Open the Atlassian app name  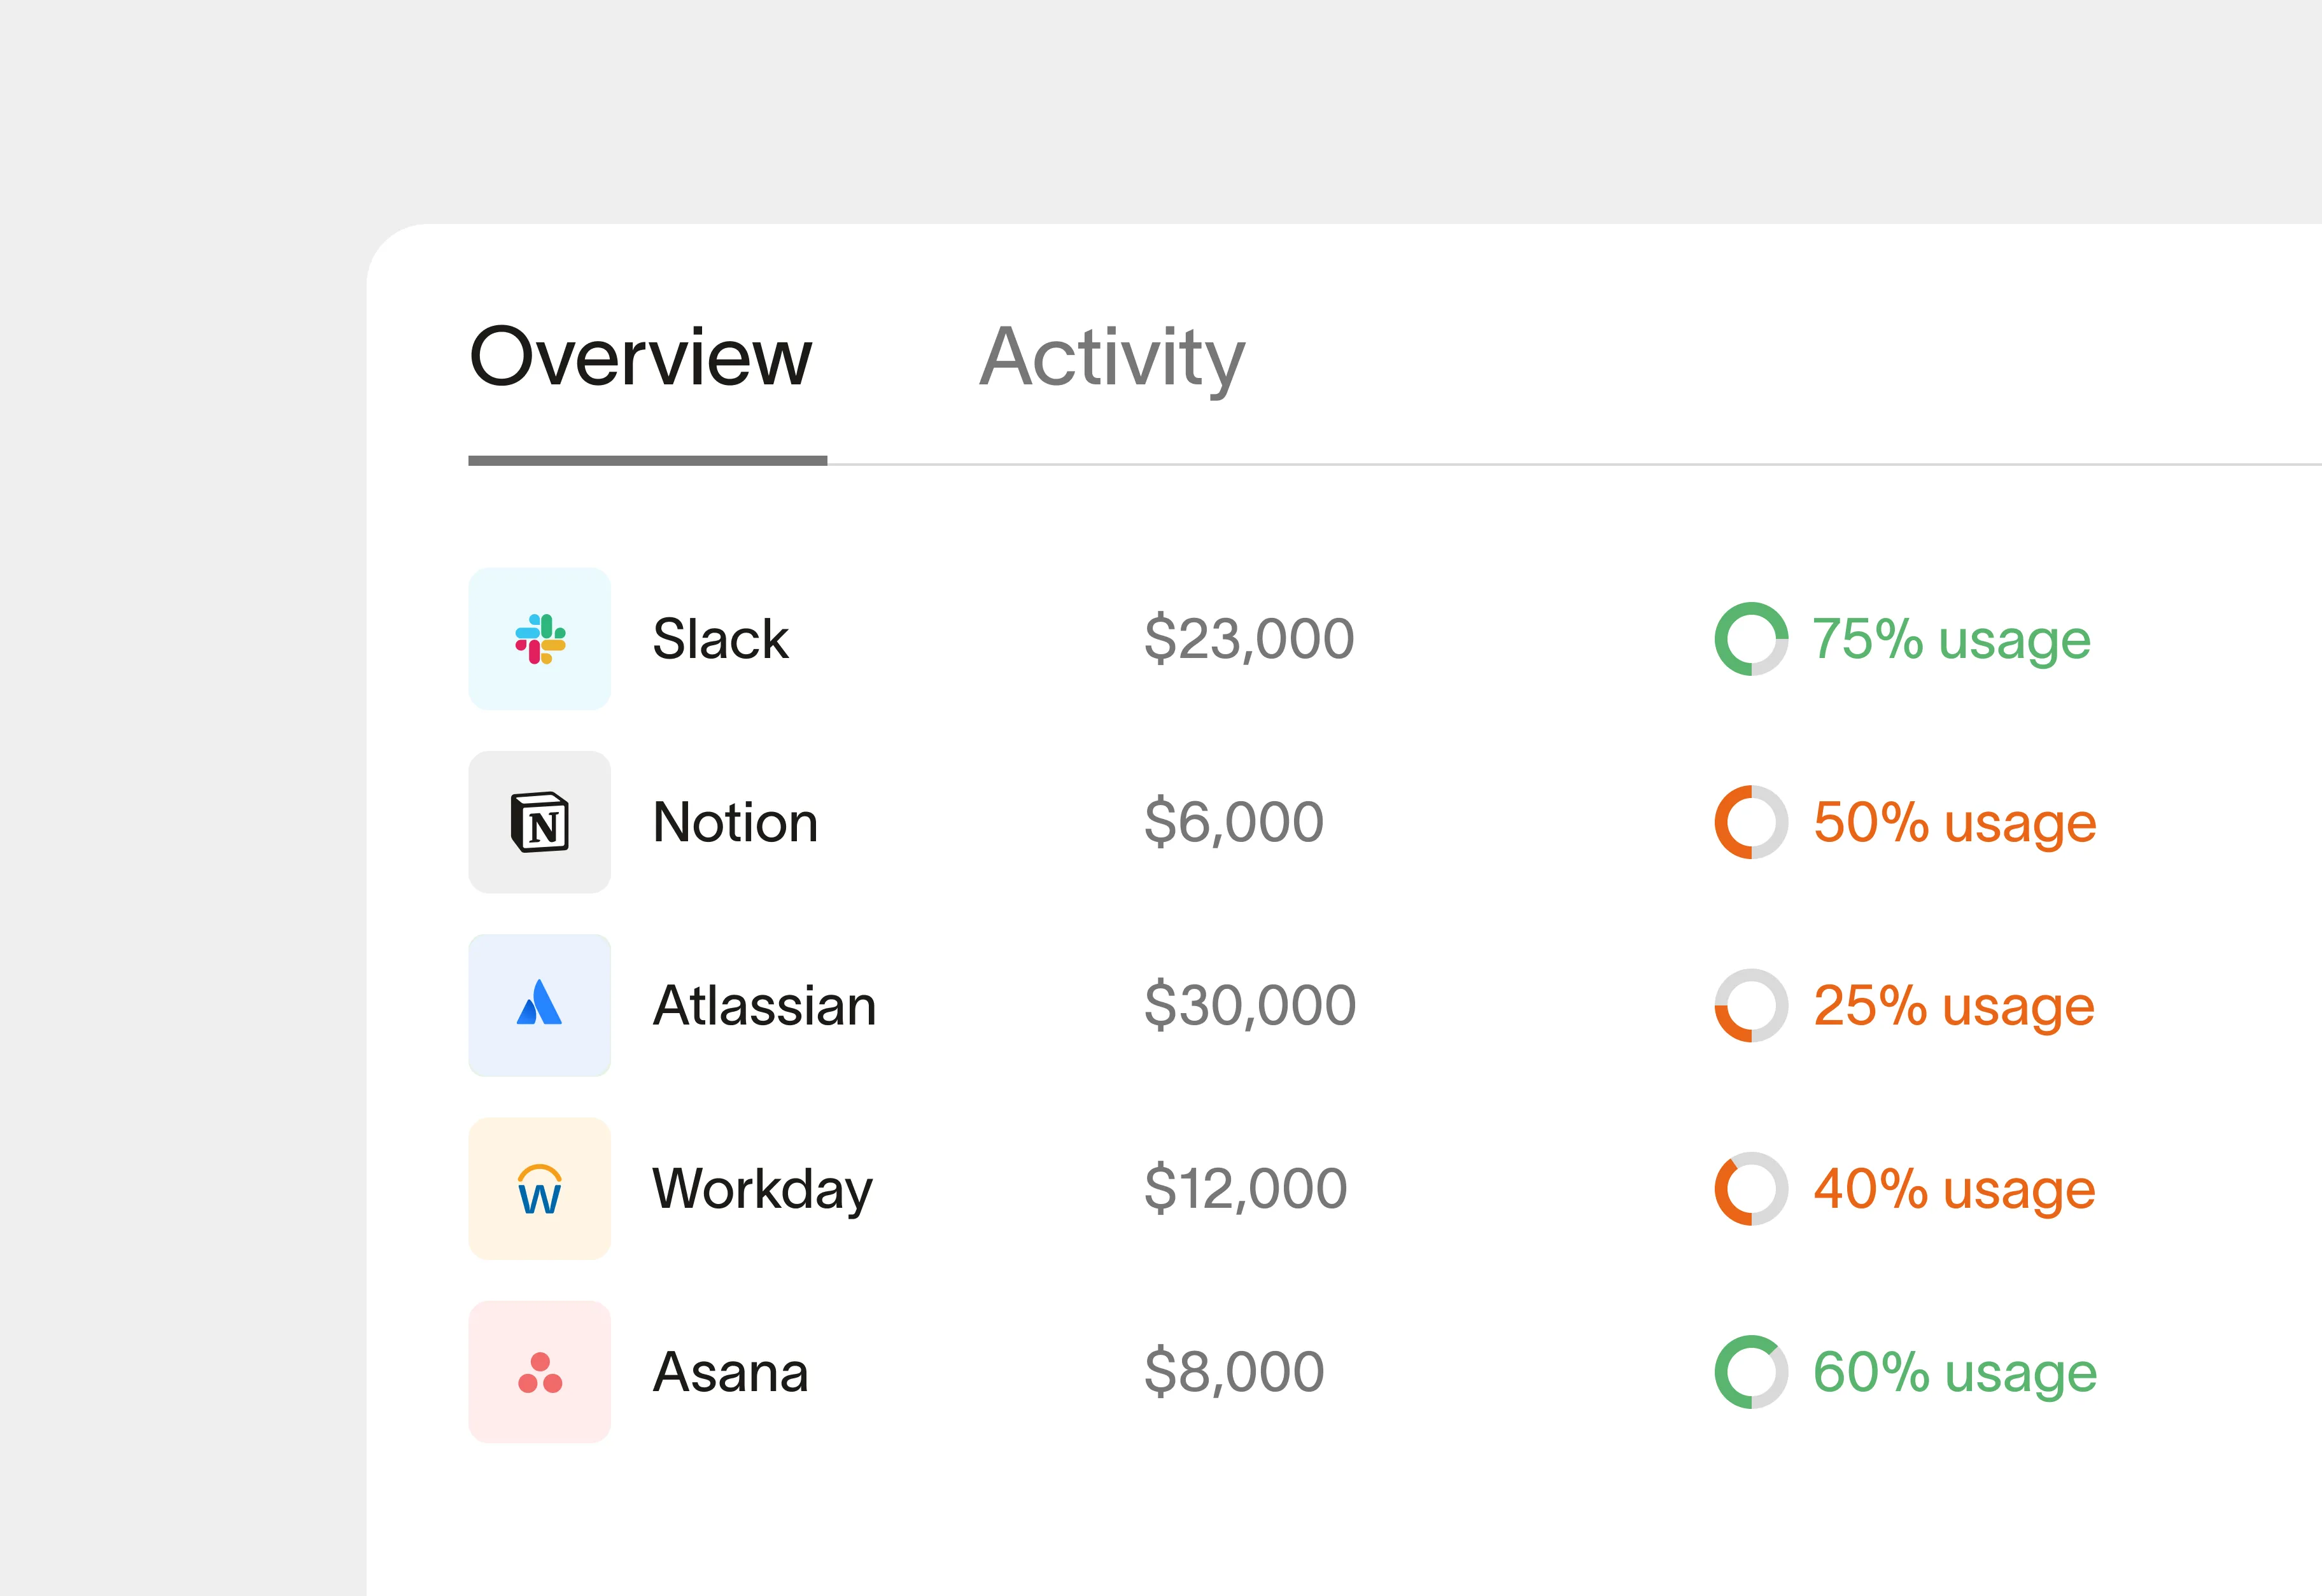click(764, 1005)
